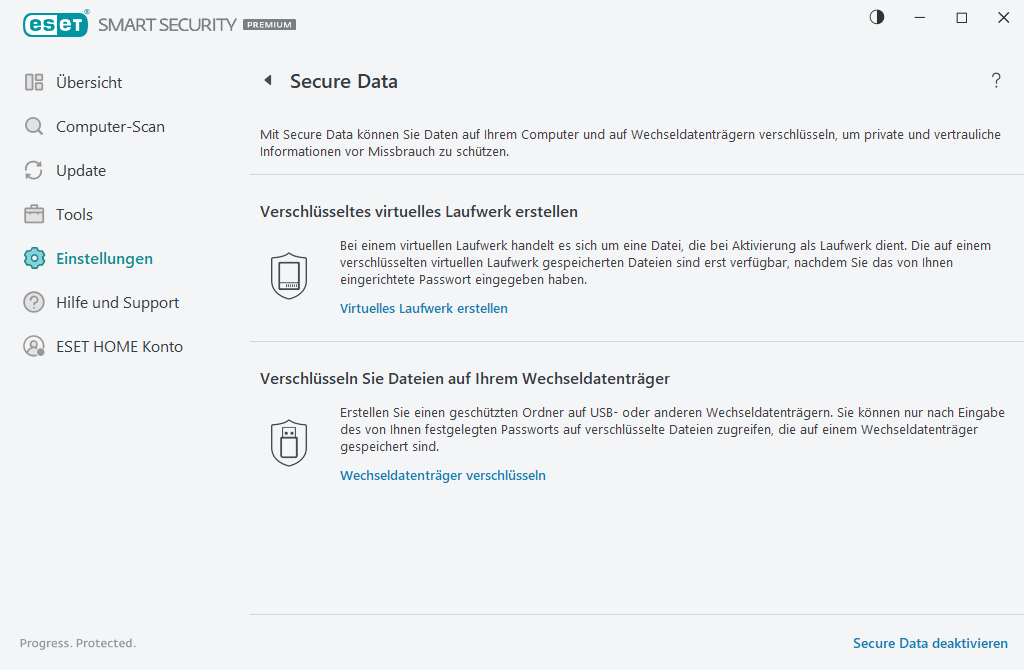Click the Computer-Scan magnifier icon
This screenshot has height=670, width=1024.
33,126
